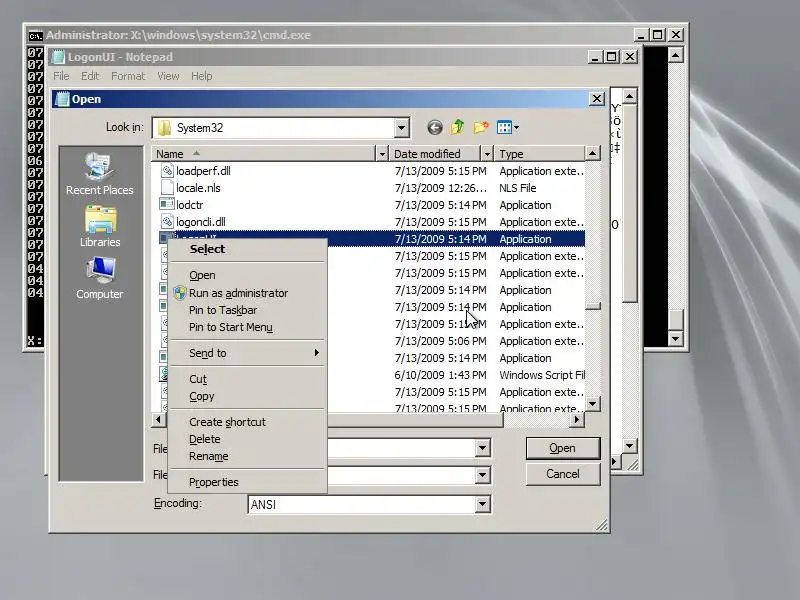Open Notepad's Edit menu

point(90,76)
